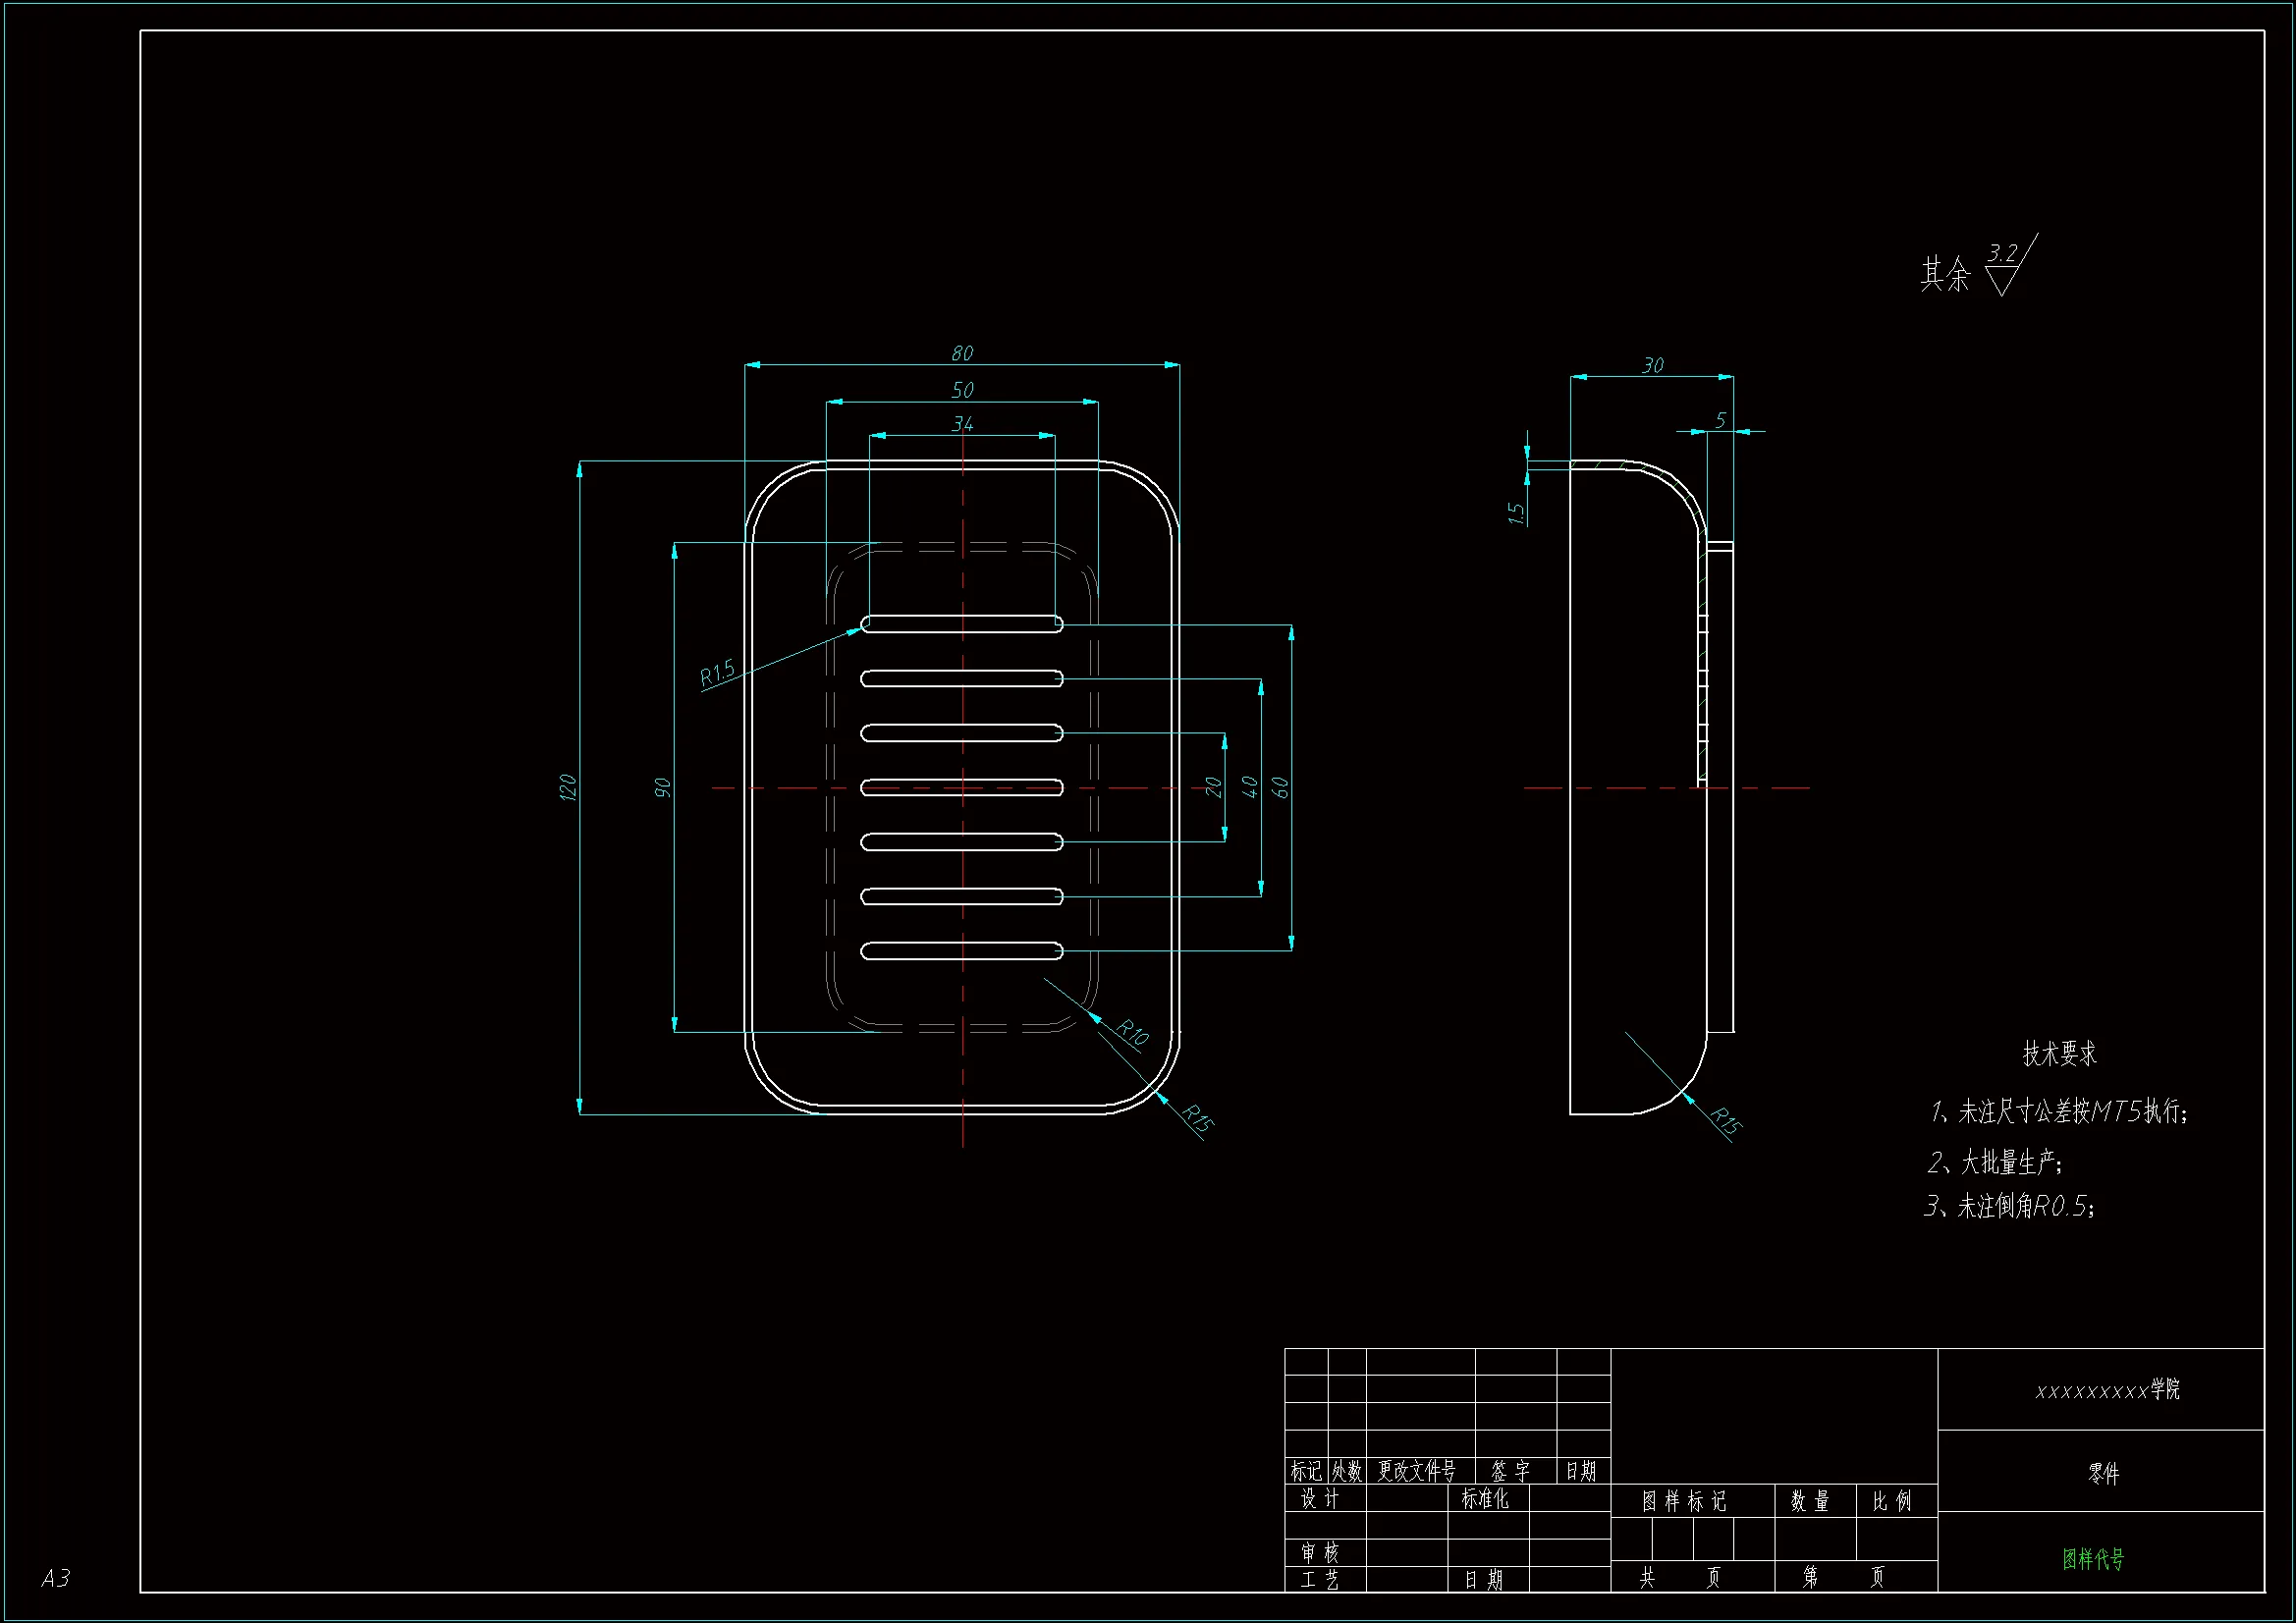Screen dimensions: 2296x1623
Task: Click the 比例 cell in title block
Action: pos(1892,1500)
